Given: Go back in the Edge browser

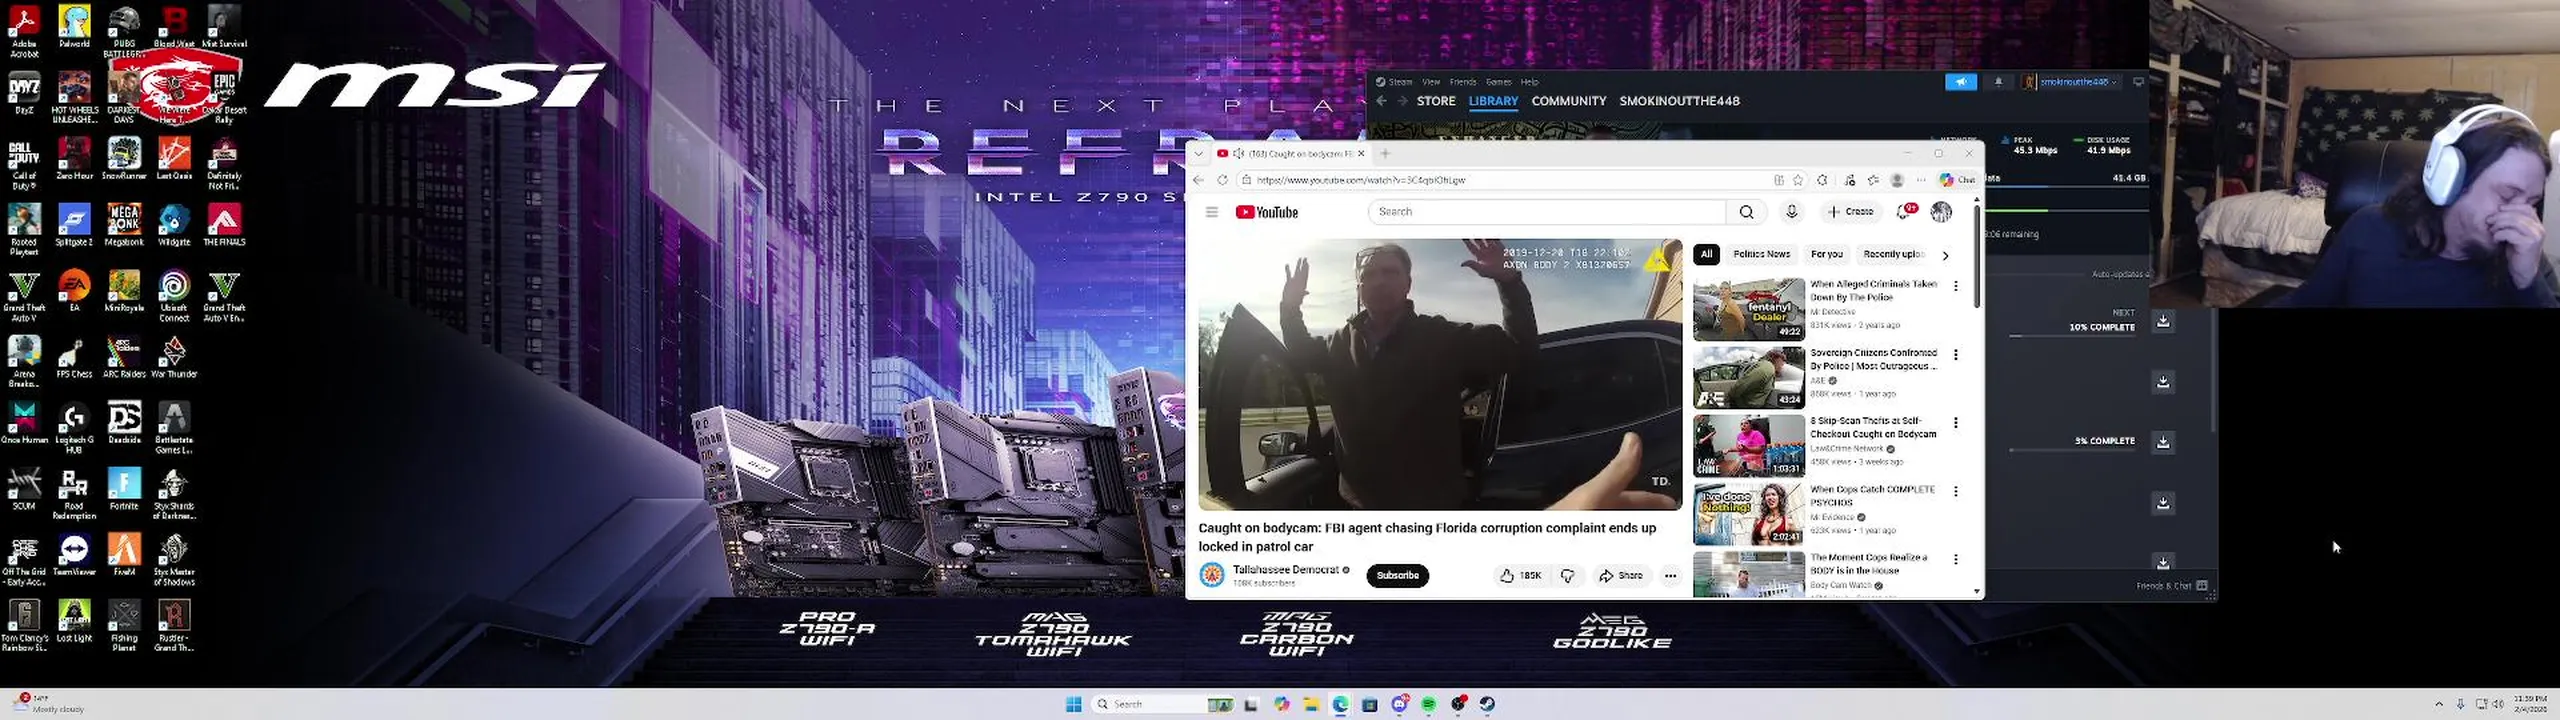Looking at the screenshot, I should [1198, 180].
